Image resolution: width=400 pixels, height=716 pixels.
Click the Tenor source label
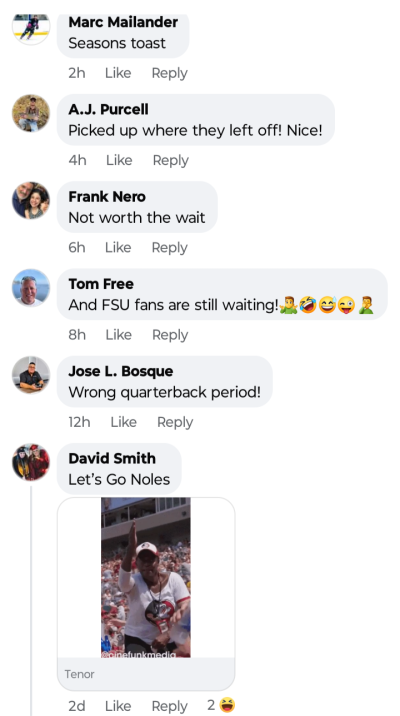[x=79, y=674]
